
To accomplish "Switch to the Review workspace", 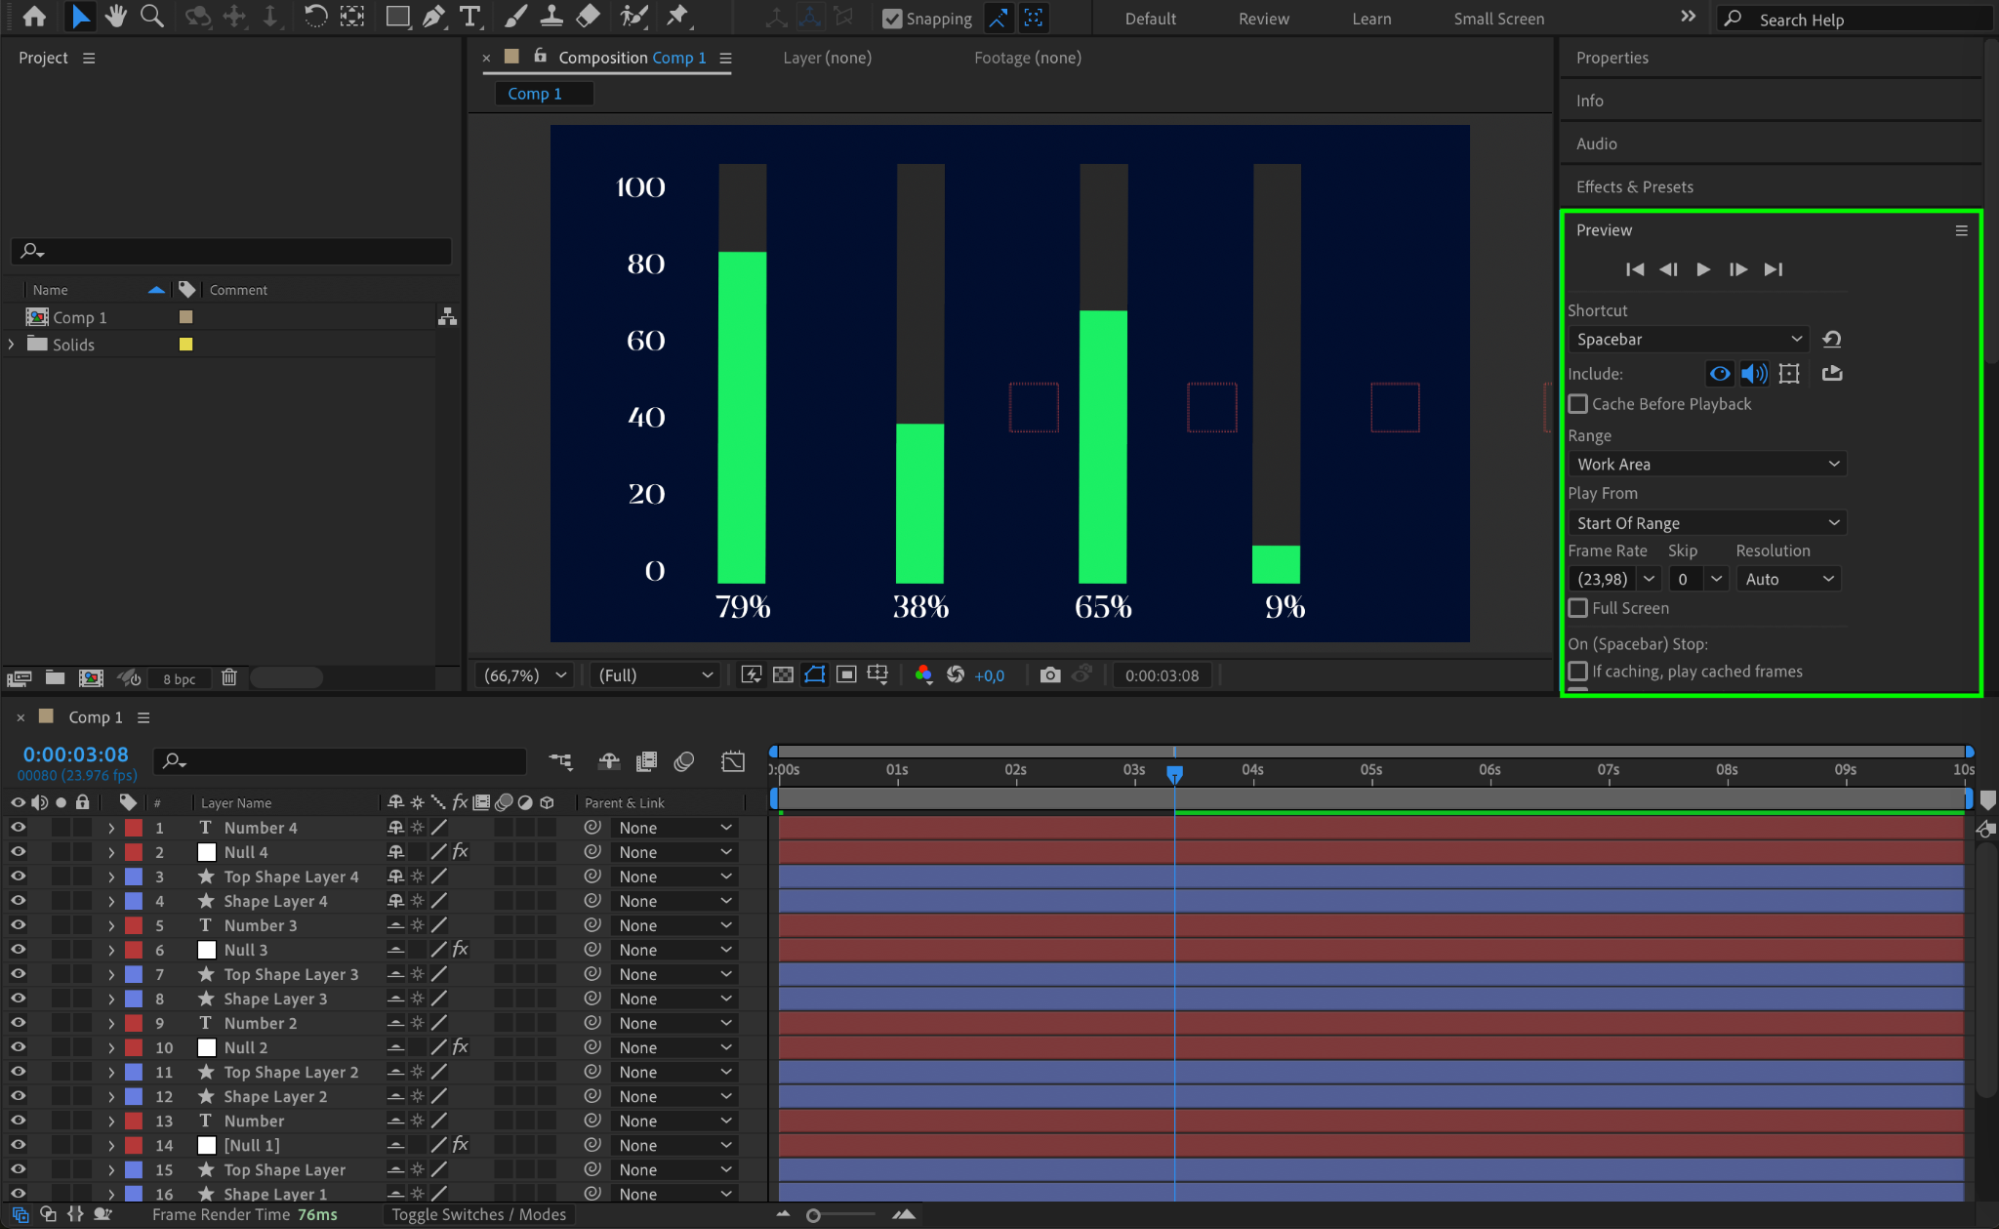I will (x=1263, y=19).
